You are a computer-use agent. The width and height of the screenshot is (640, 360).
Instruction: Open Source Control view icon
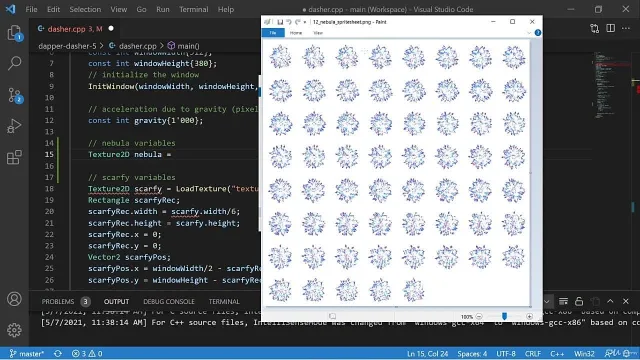click(14, 95)
